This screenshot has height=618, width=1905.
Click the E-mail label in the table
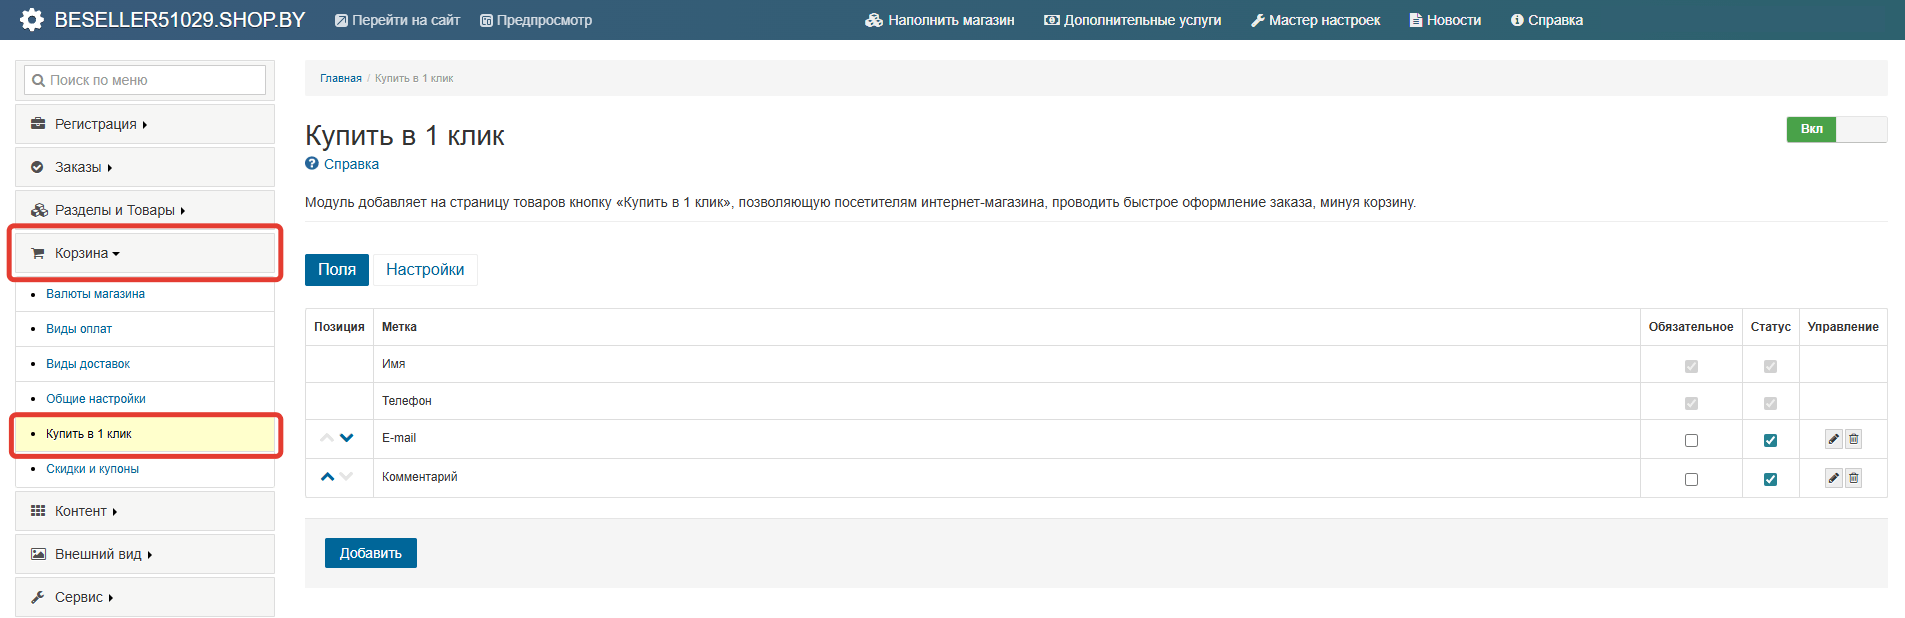coord(399,438)
